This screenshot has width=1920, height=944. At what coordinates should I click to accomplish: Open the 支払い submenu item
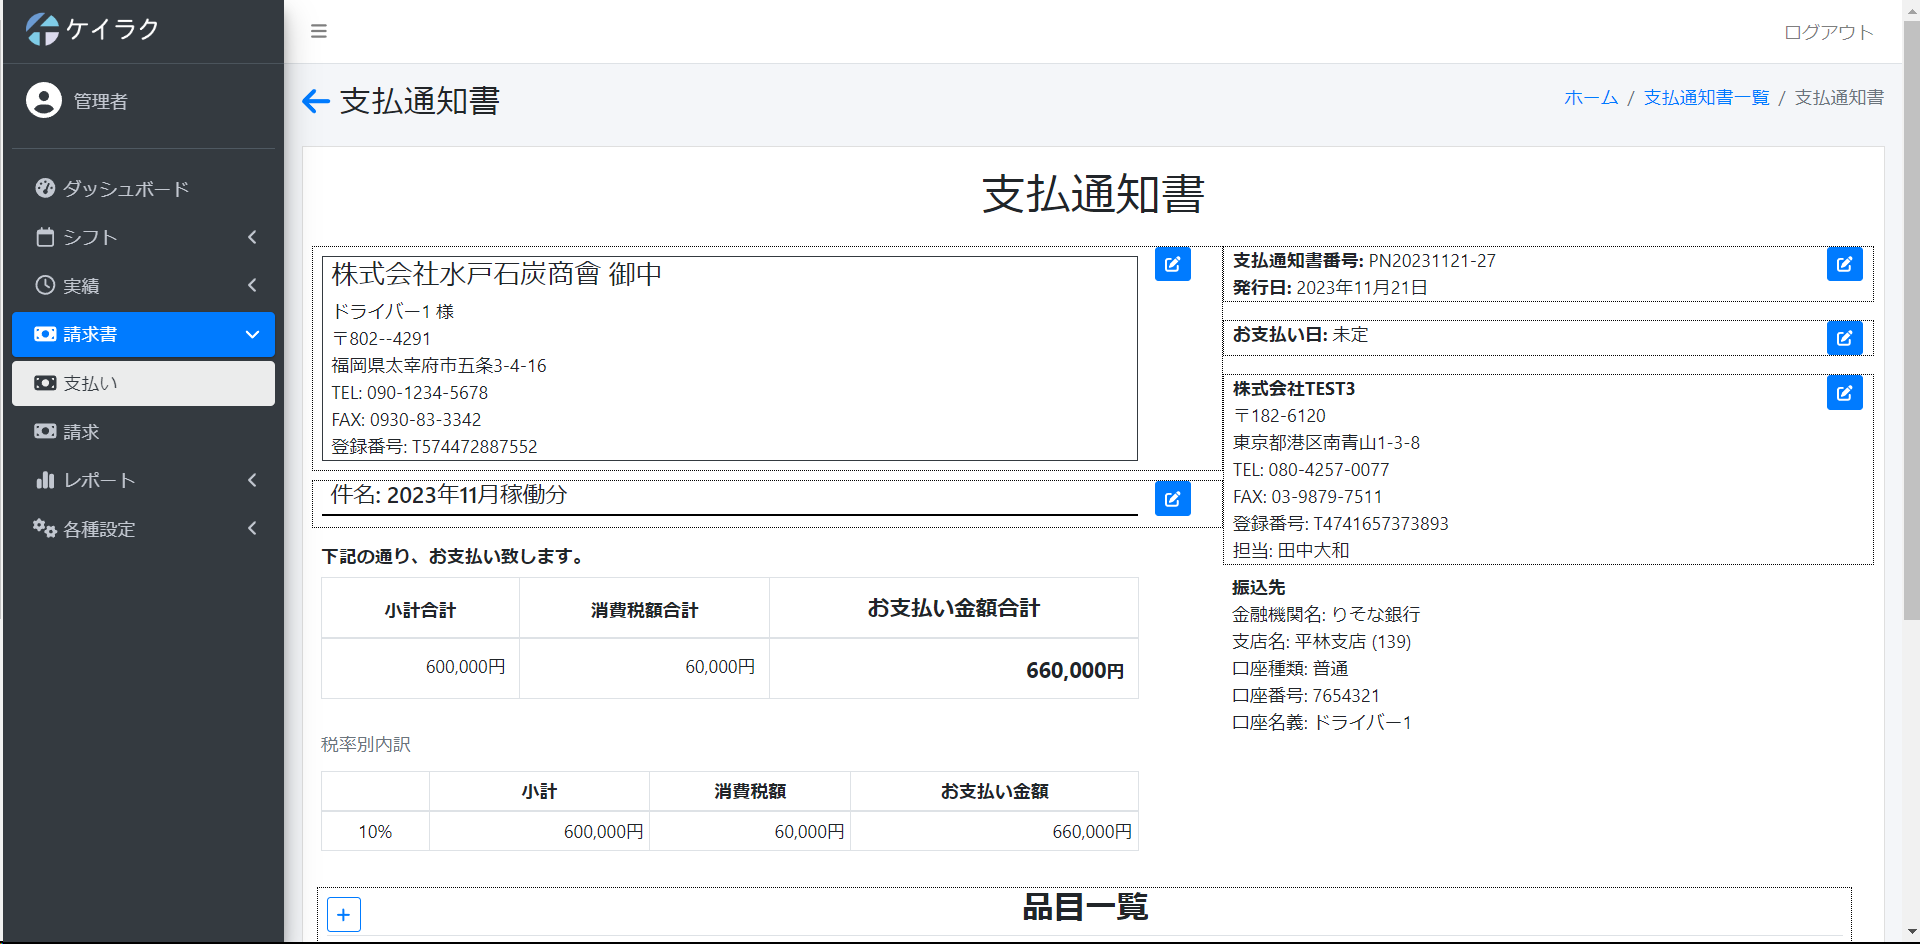click(143, 383)
